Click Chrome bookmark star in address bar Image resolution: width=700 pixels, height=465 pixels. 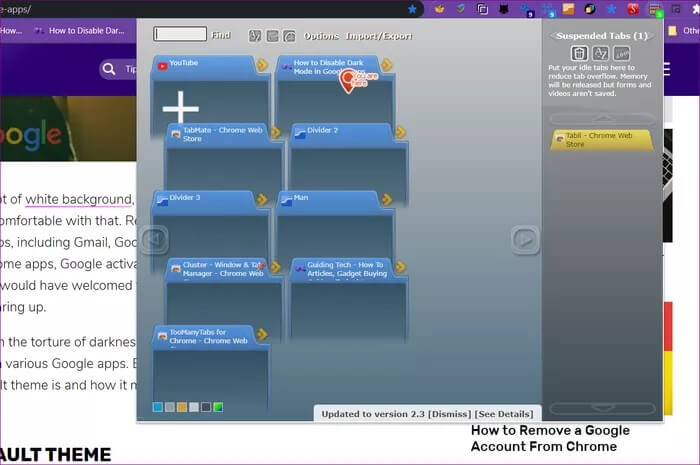(412, 9)
